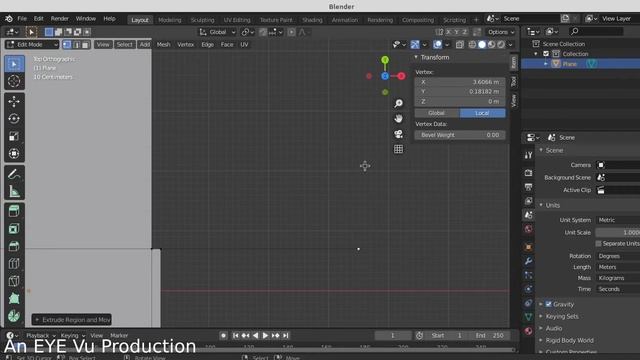
Task: Toggle the Gravity checkbox
Action: click(x=549, y=304)
